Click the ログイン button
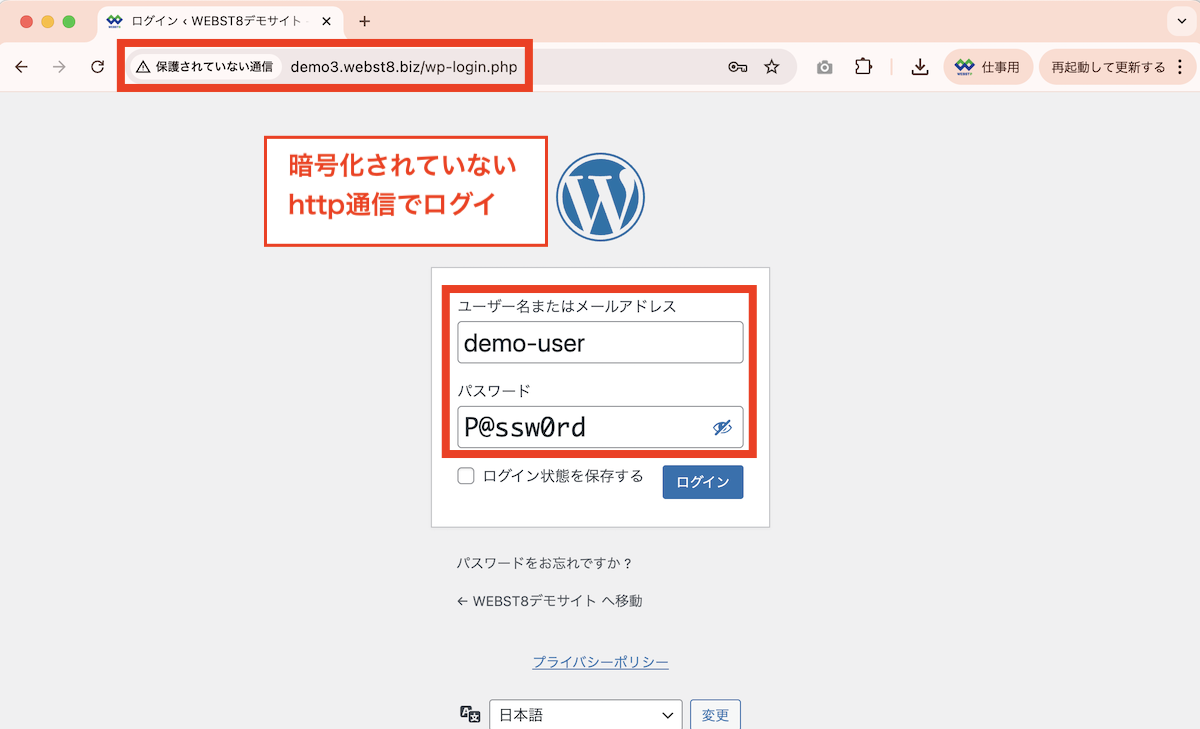 (x=702, y=482)
